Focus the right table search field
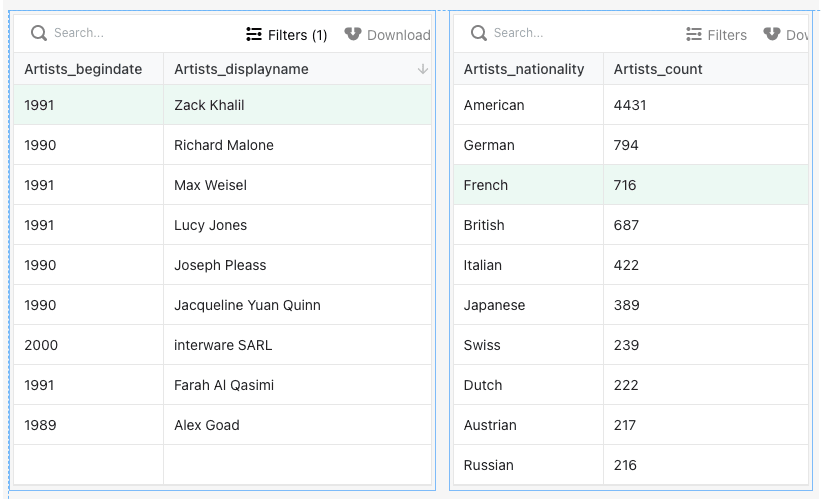The image size is (822, 499). 560,33
